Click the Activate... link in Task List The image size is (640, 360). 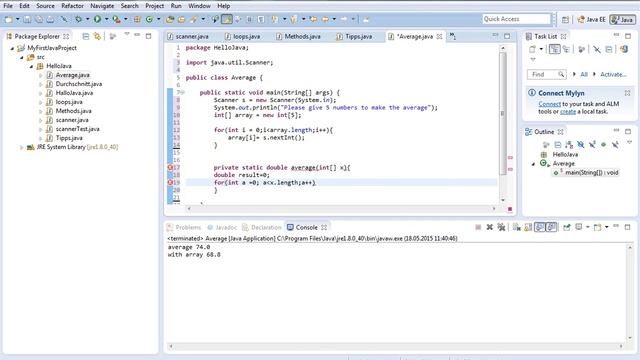[613, 74]
